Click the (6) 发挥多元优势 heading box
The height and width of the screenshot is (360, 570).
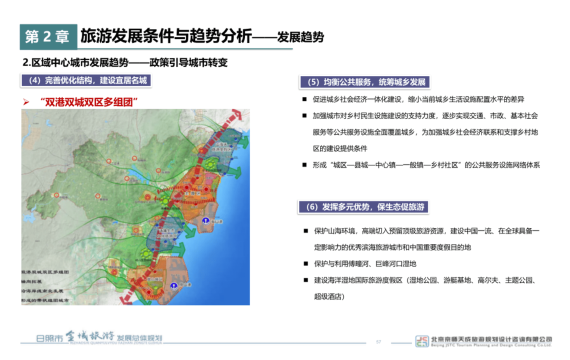click(363, 207)
